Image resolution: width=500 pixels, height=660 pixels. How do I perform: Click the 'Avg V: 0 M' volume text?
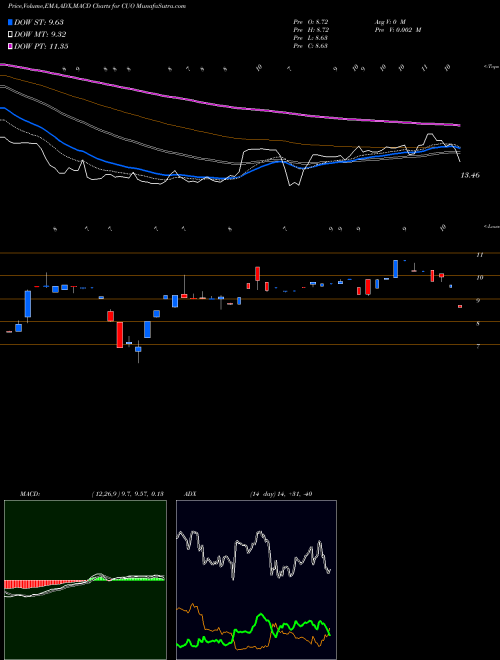(389, 21)
